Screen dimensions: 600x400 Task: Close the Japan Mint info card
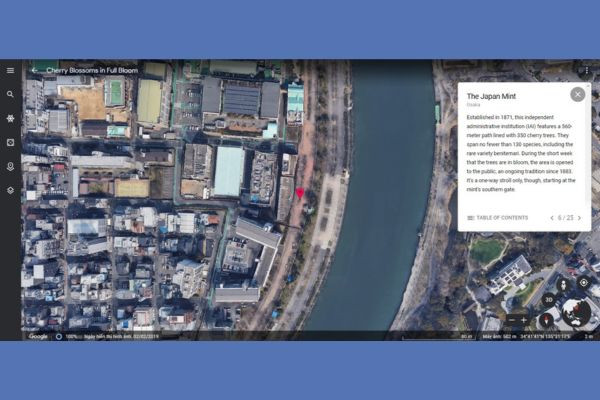577,94
